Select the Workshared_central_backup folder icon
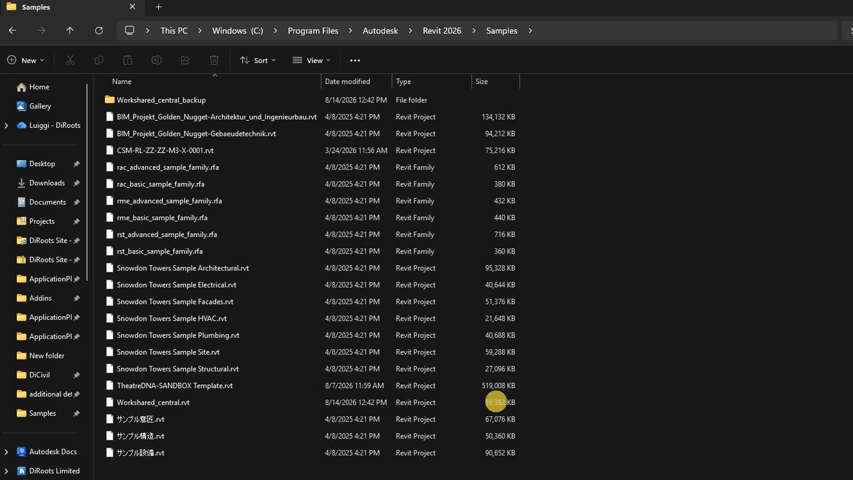The image size is (853, 480). pyautogui.click(x=109, y=100)
